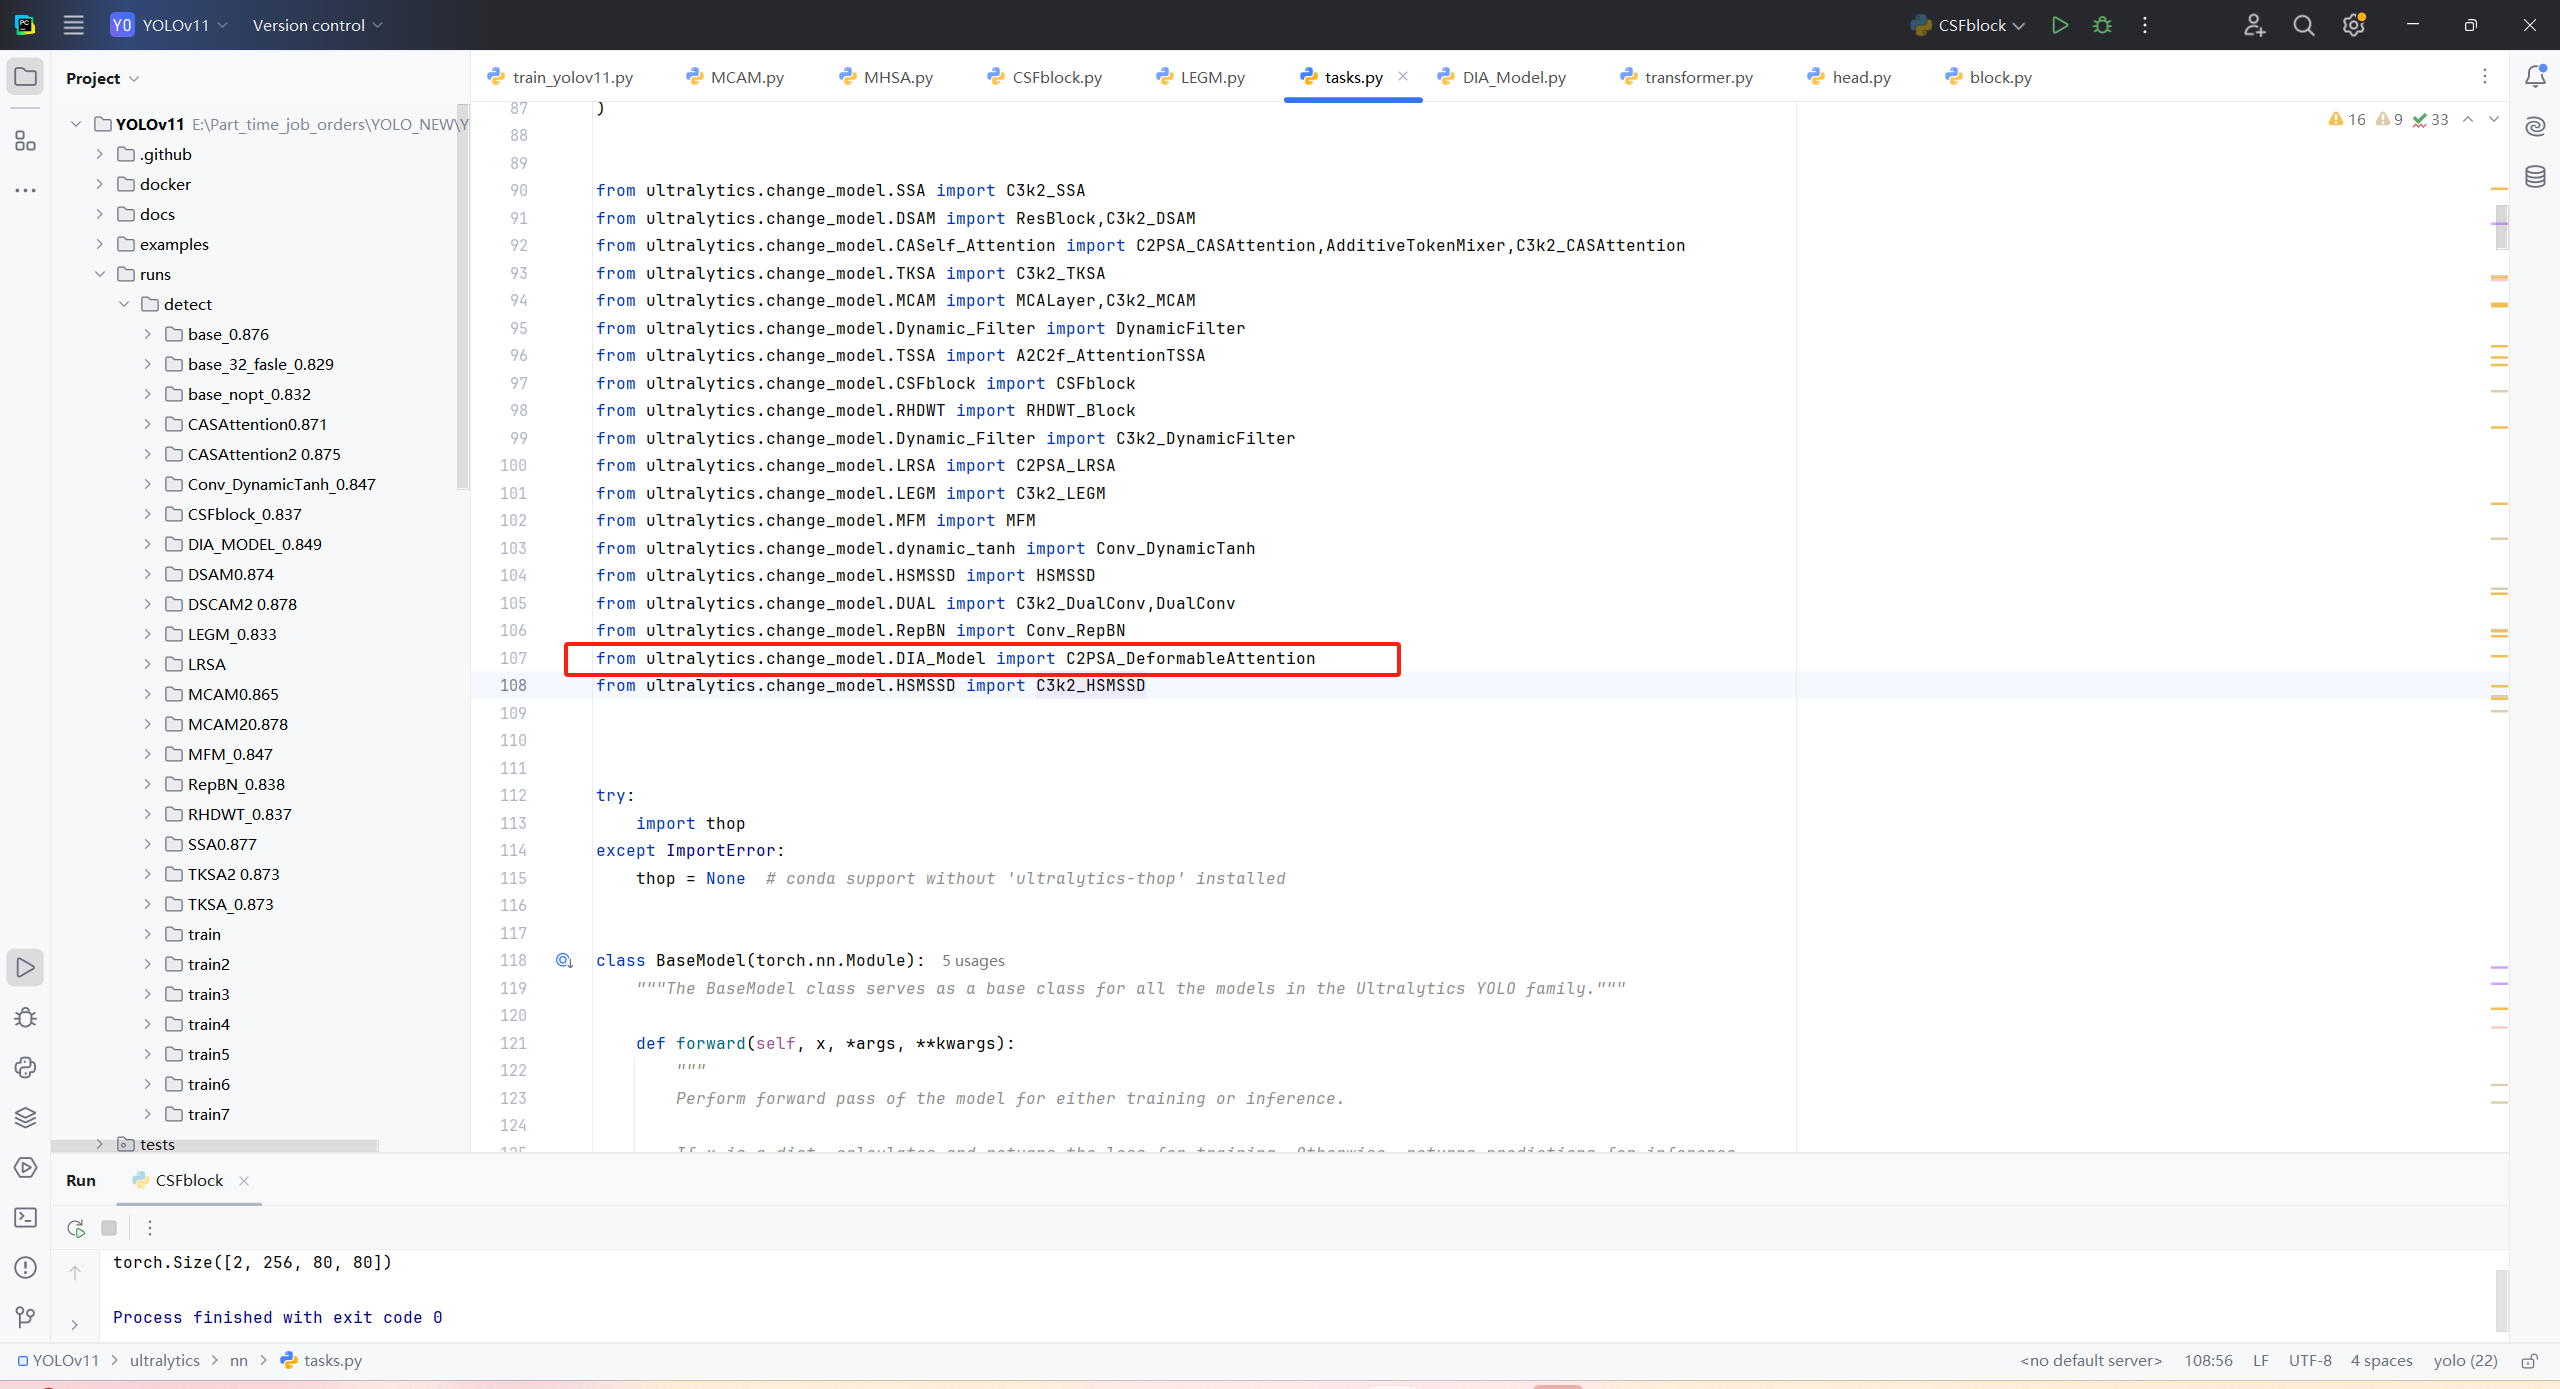Open the Database tool window icon
The width and height of the screenshot is (2560, 1389).
(x=2535, y=177)
